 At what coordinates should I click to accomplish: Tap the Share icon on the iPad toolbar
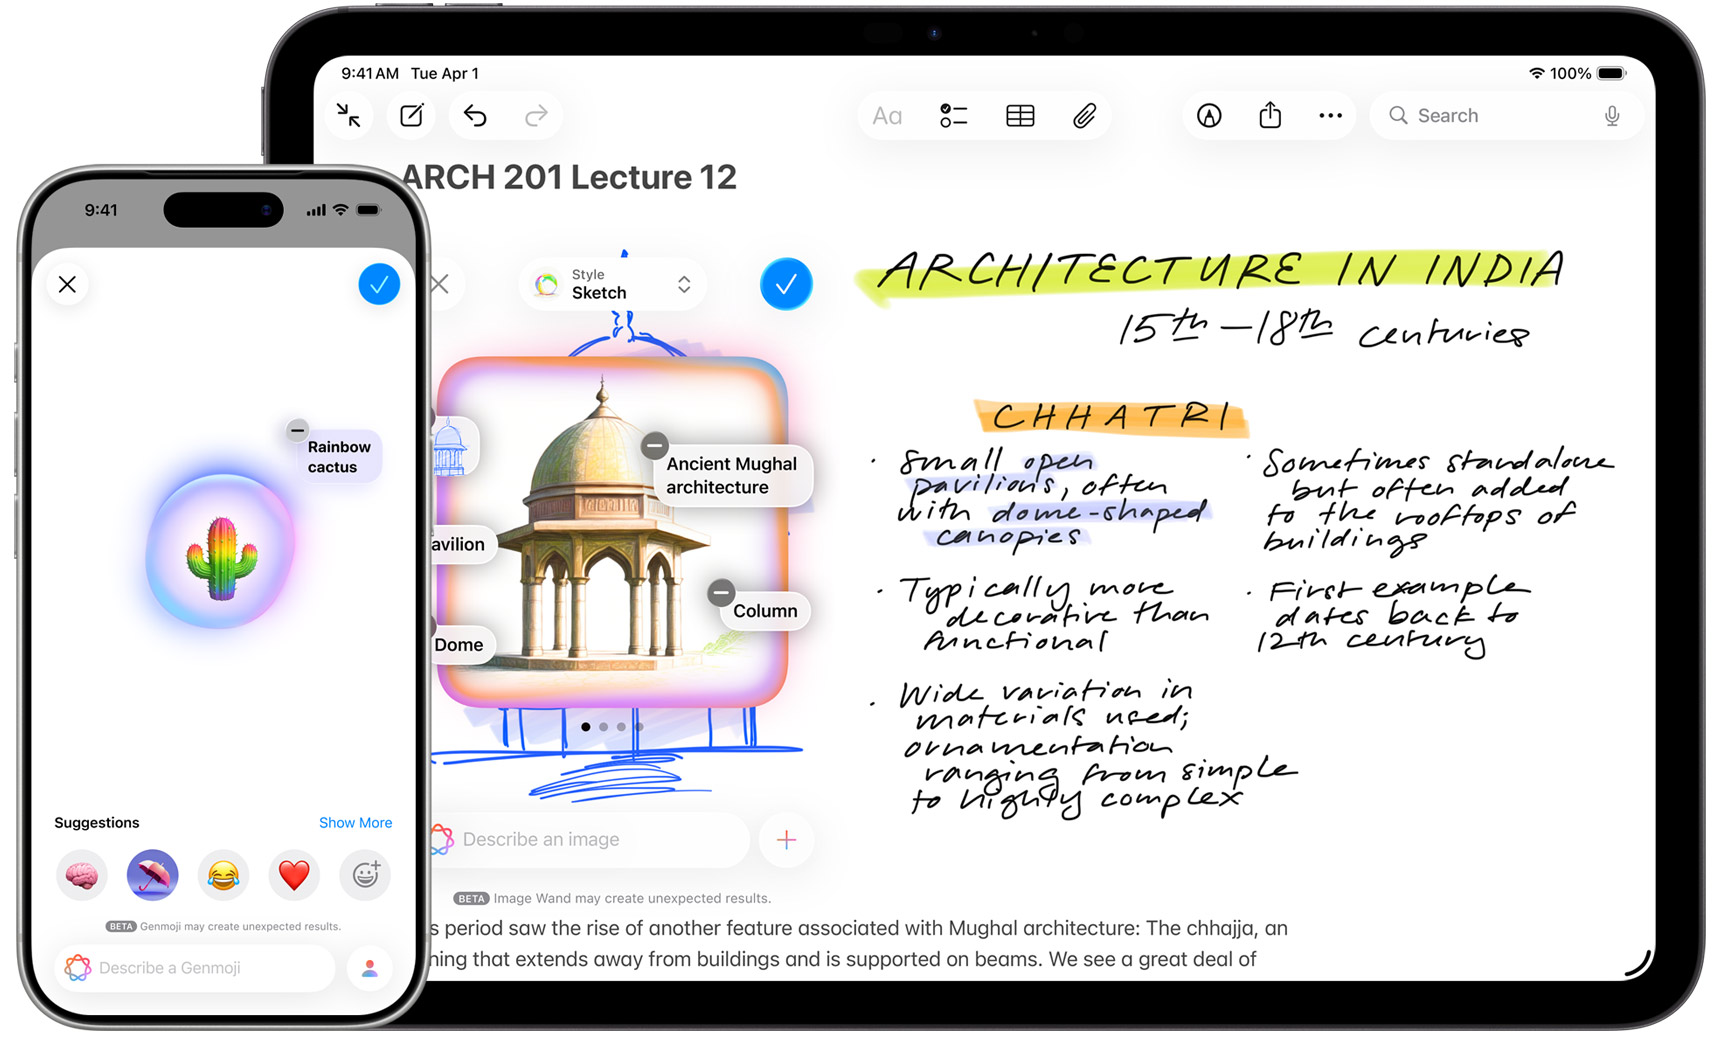[1269, 115]
